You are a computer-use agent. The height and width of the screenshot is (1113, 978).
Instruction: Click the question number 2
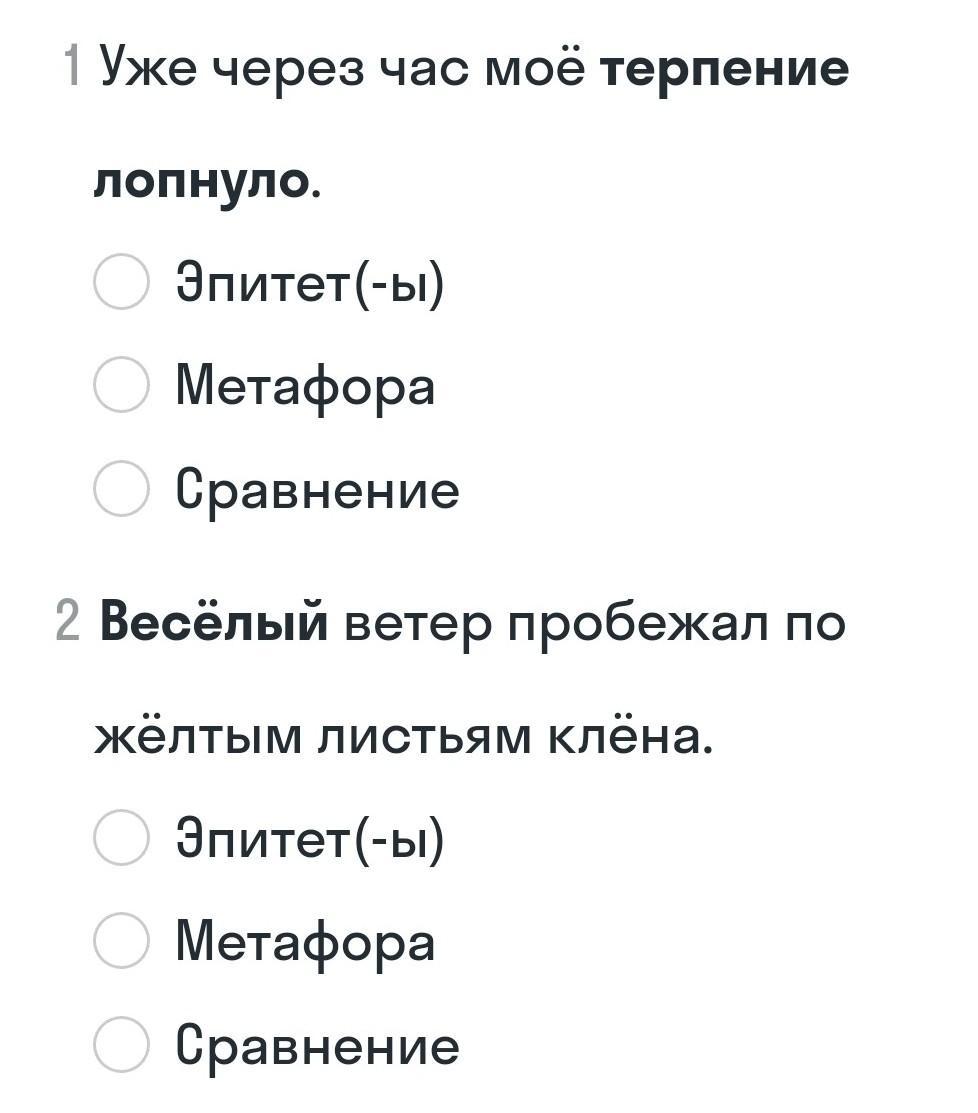click(x=67, y=621)
